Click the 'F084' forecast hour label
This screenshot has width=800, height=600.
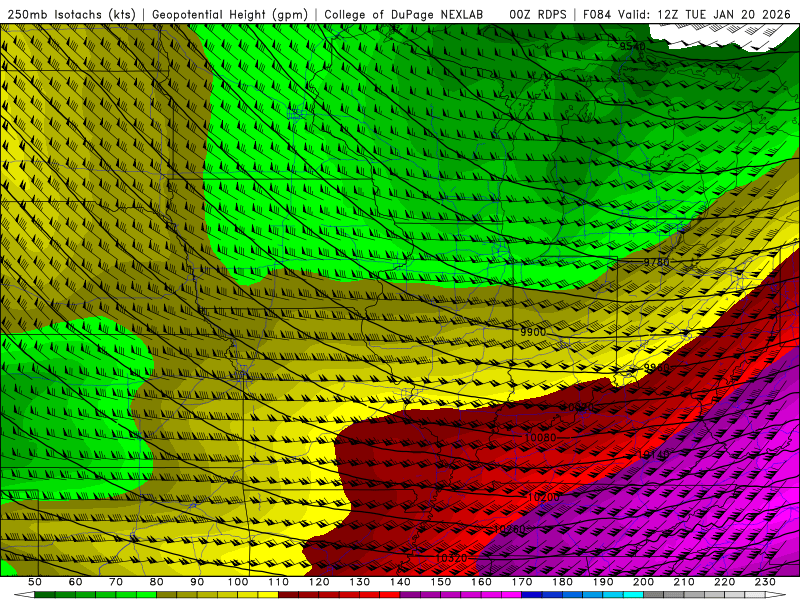point(598,15)
